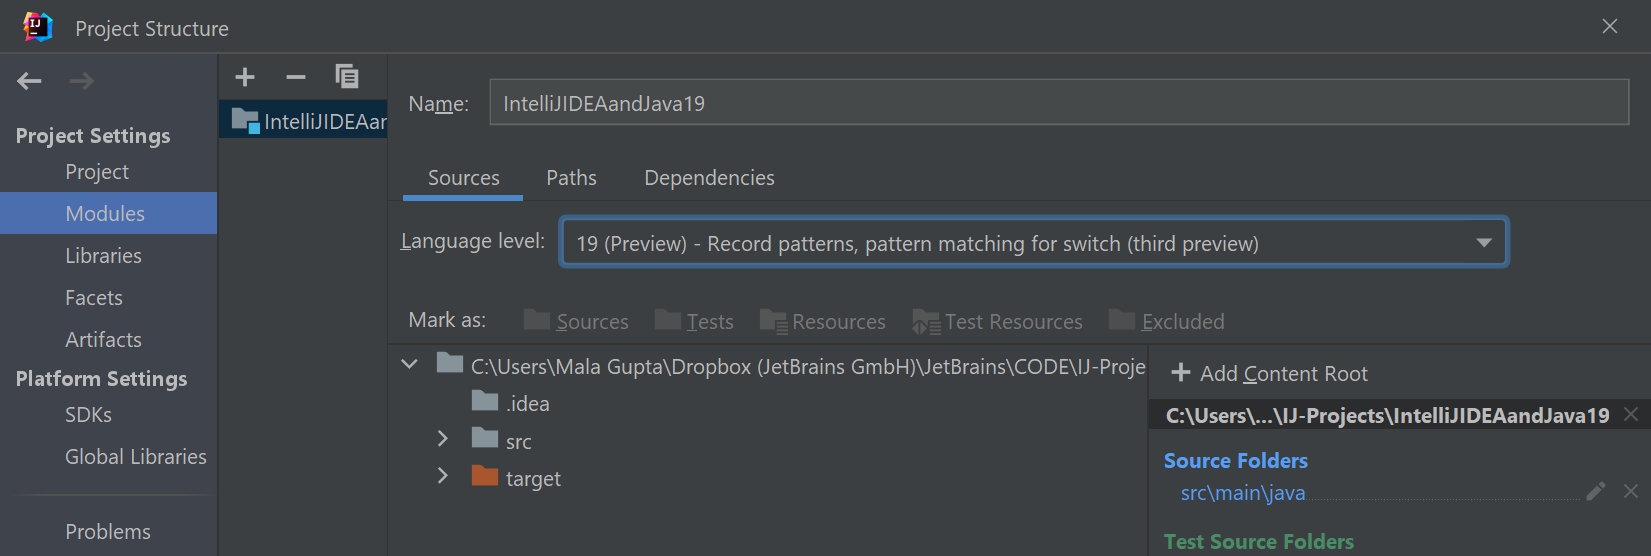Expand the target folder

tap(443, 476)
